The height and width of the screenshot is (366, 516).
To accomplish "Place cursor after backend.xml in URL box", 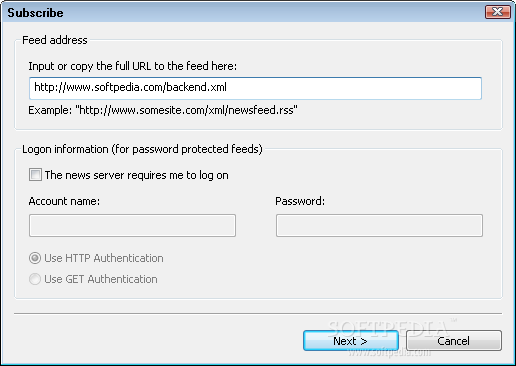I will click(228, 87).
